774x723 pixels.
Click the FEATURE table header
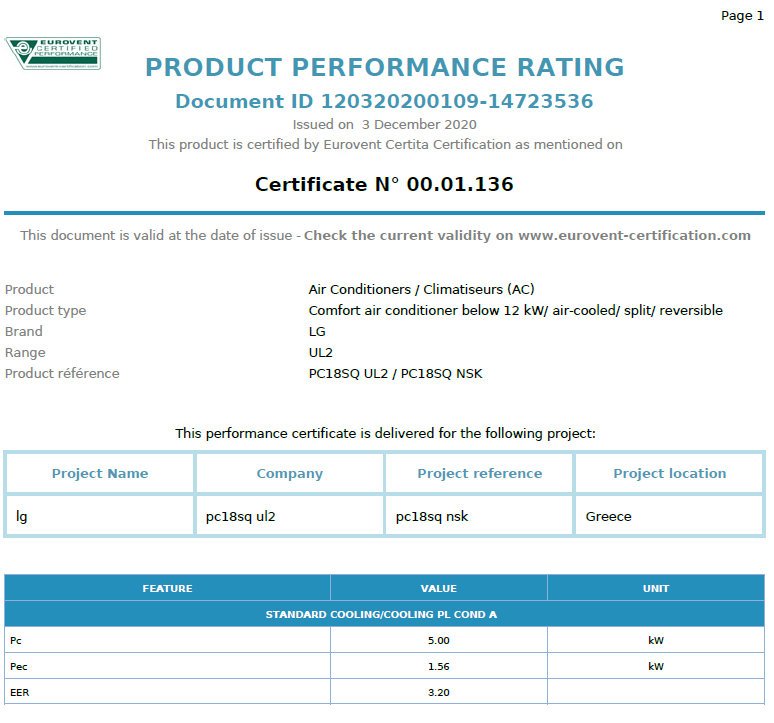(x=167, y=588)
